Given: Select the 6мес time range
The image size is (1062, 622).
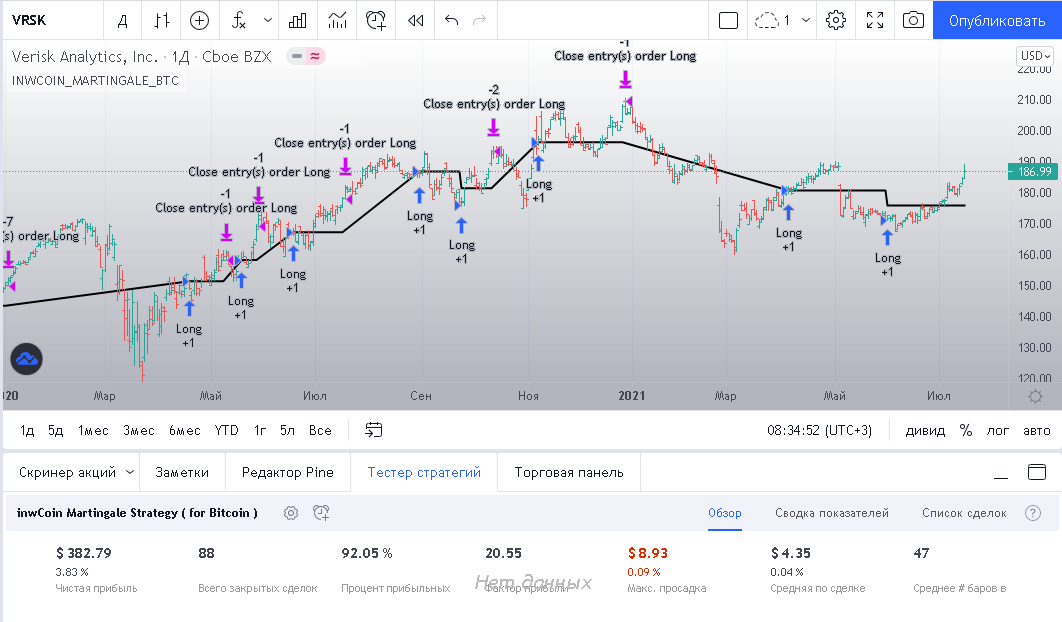Looking at the screenshot, I should click(184, 430).
